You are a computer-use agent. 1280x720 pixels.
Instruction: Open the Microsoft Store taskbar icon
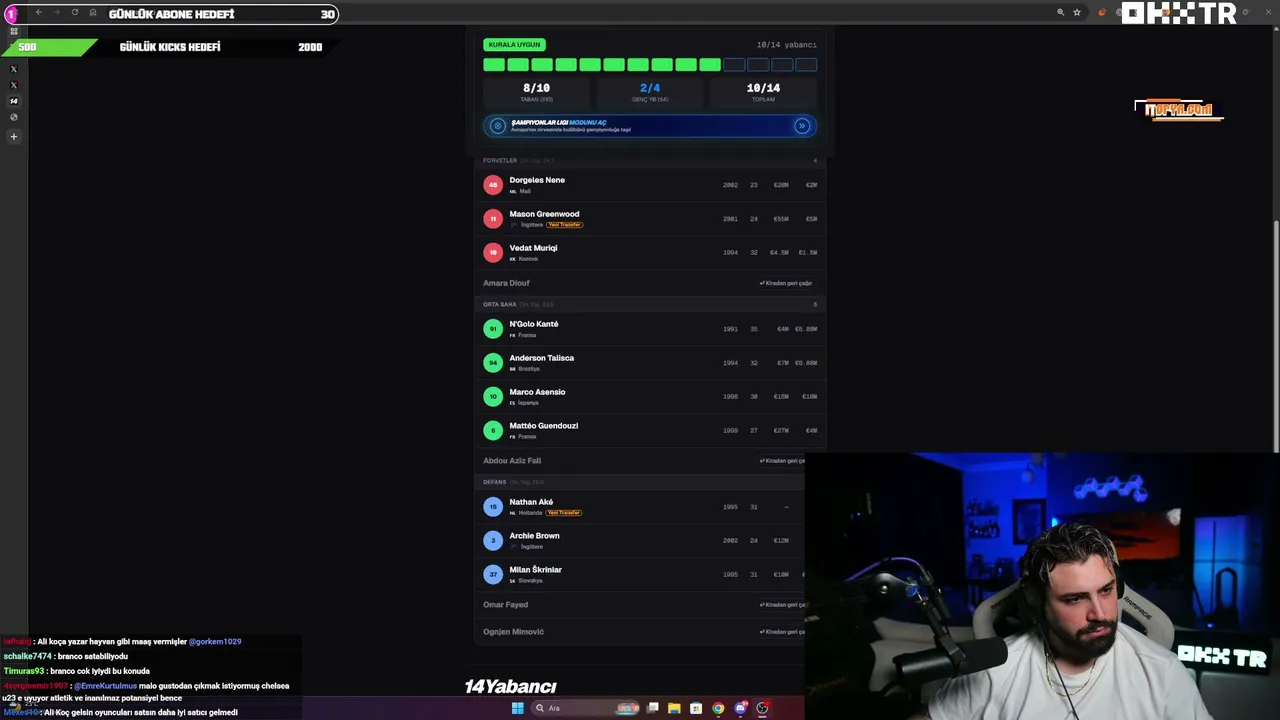click(696, 708)
